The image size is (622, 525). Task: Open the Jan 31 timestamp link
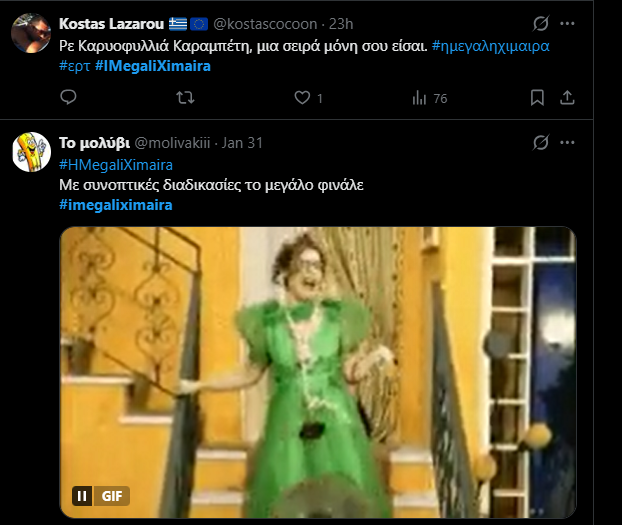coord(243,142)
